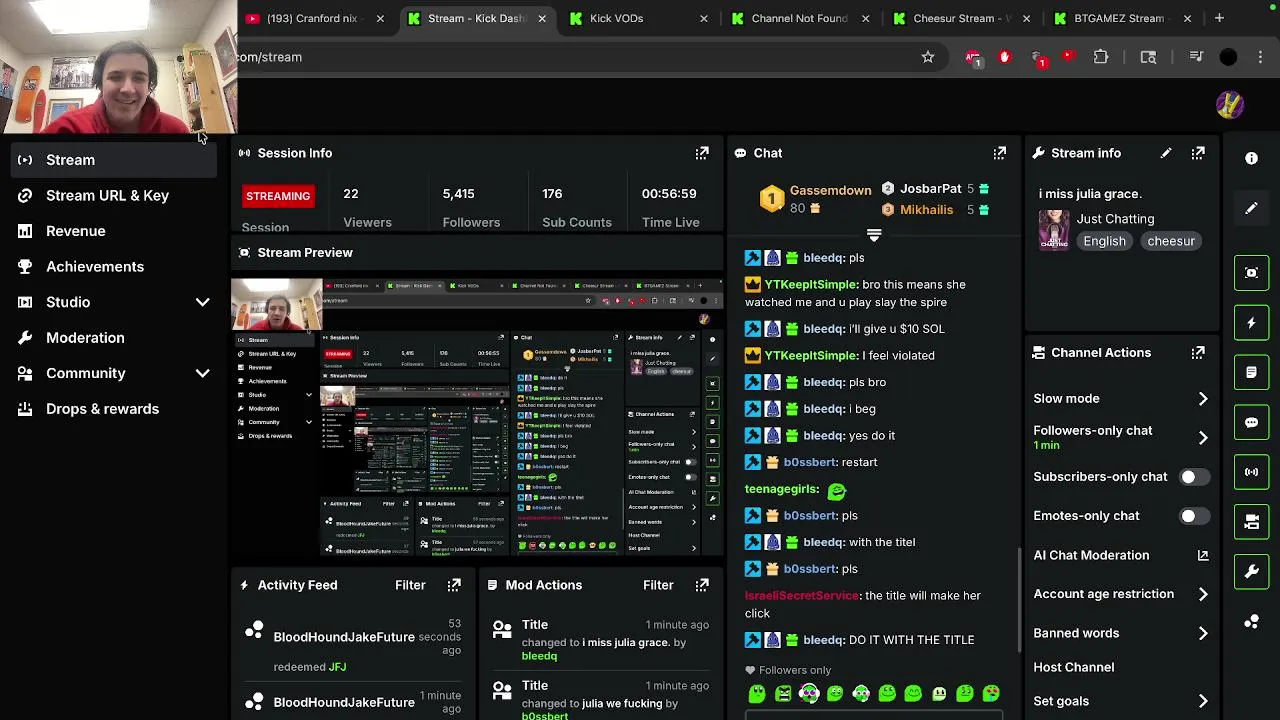Screen dimensions: 1280x720
Task: Edit stream info with the pencil icon
Action: click(1166, 153)
